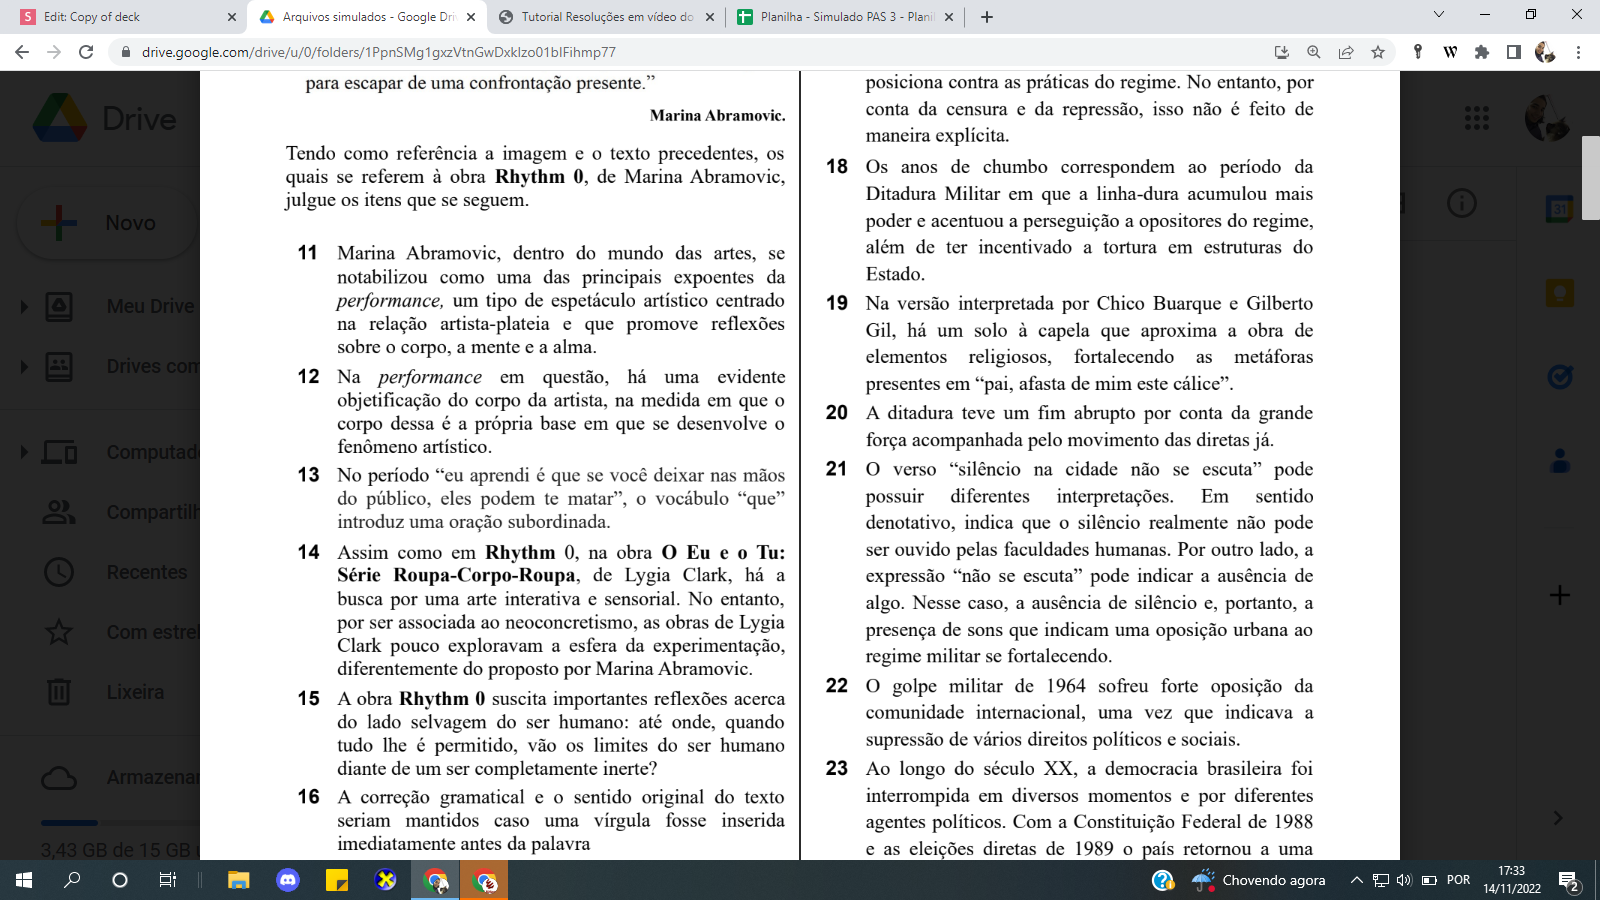The height and width of the screenshot is (900, 1600).
Task: Open the password key extension icon
Action: click(x=1418, y=52)
